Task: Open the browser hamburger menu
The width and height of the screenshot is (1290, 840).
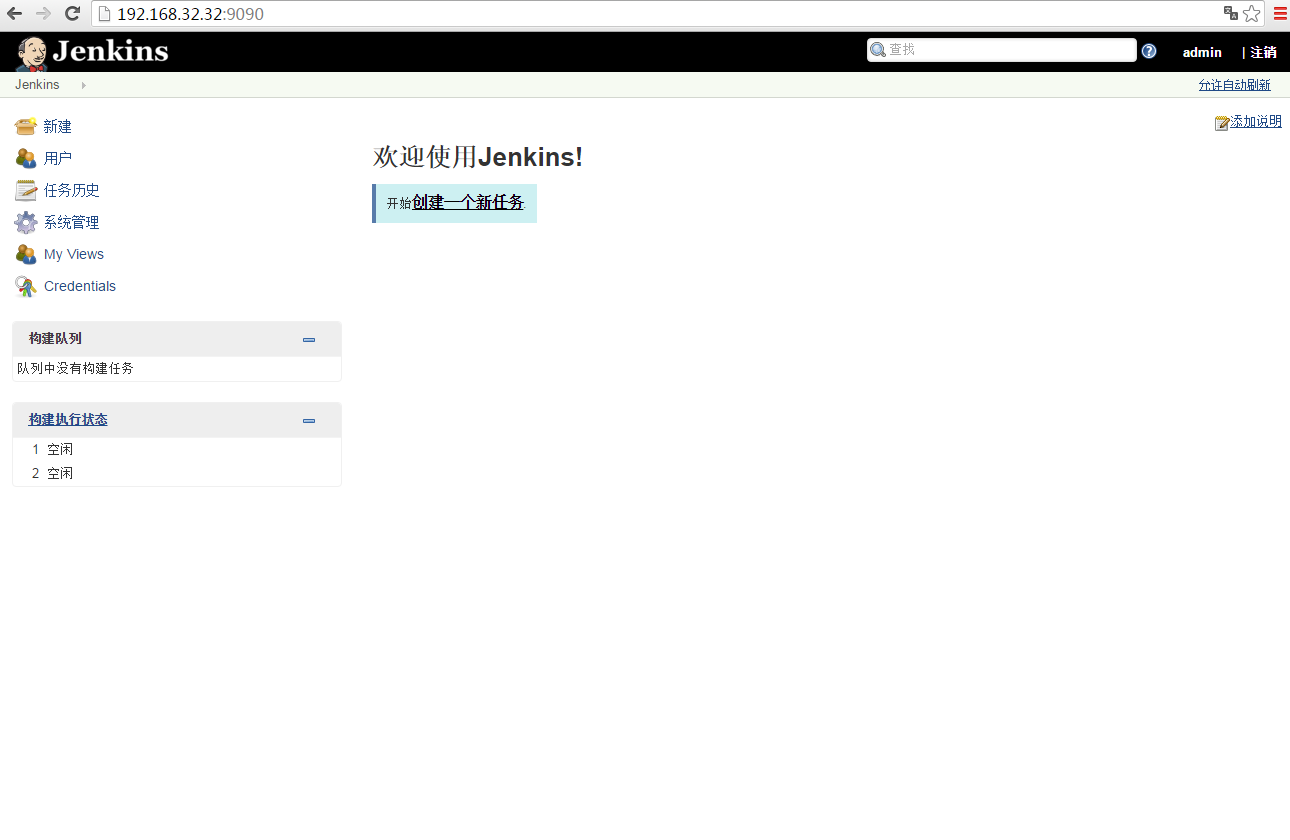Action: pyautogui.click(x=1280, y=14)
